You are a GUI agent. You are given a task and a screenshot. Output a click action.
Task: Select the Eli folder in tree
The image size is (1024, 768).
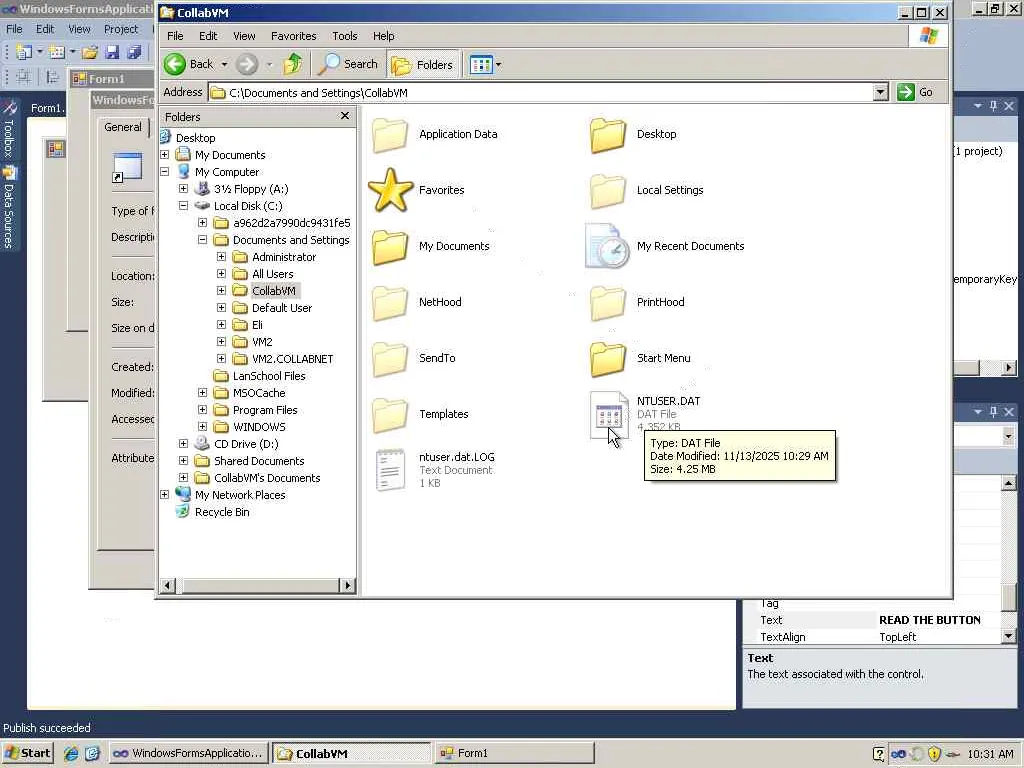(257, 325)
